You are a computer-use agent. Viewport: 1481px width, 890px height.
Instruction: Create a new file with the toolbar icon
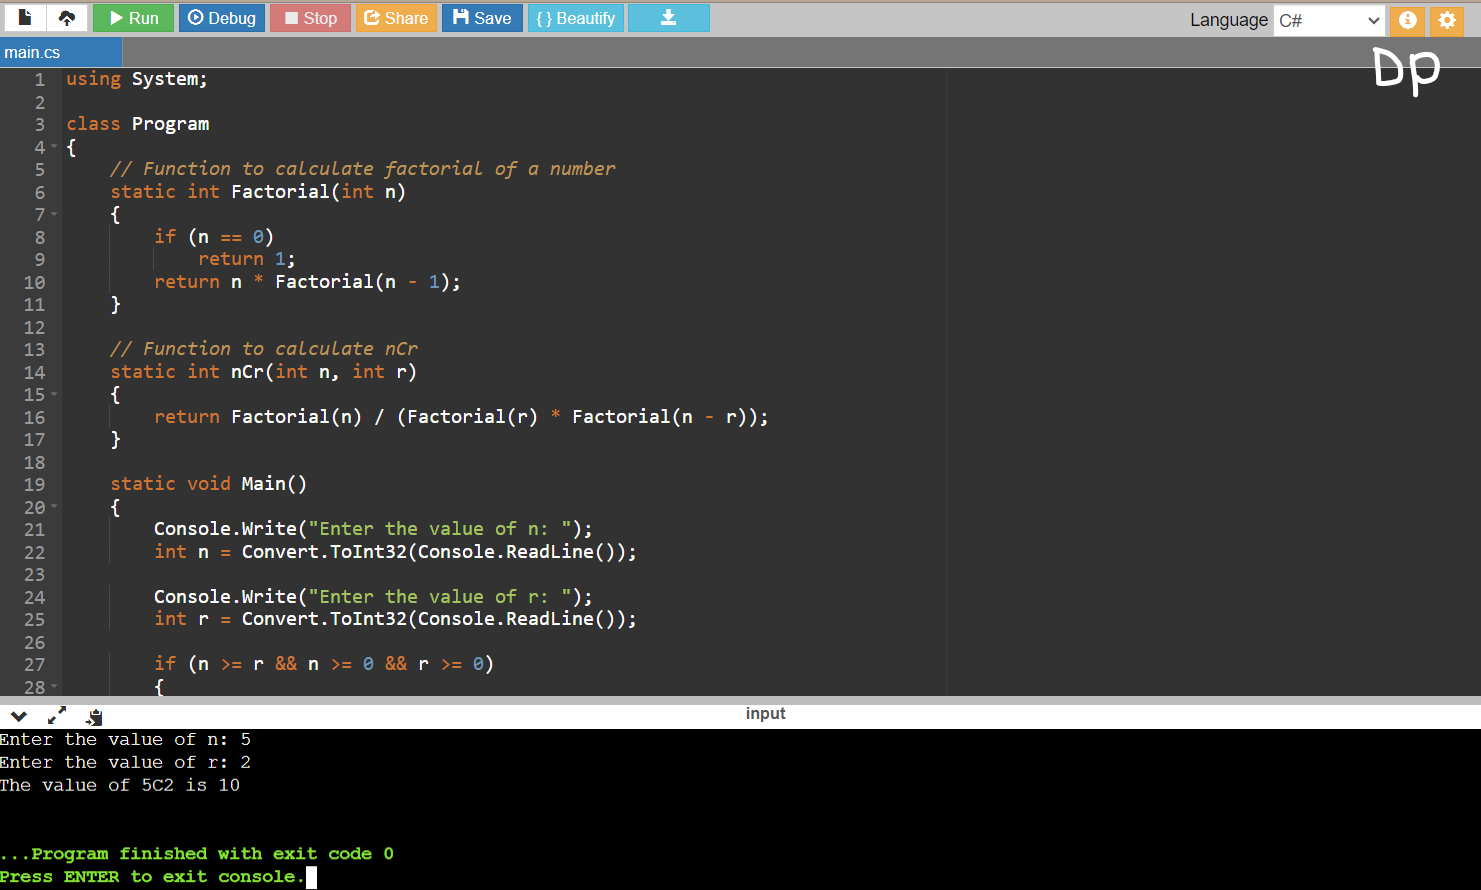(25, 18)
